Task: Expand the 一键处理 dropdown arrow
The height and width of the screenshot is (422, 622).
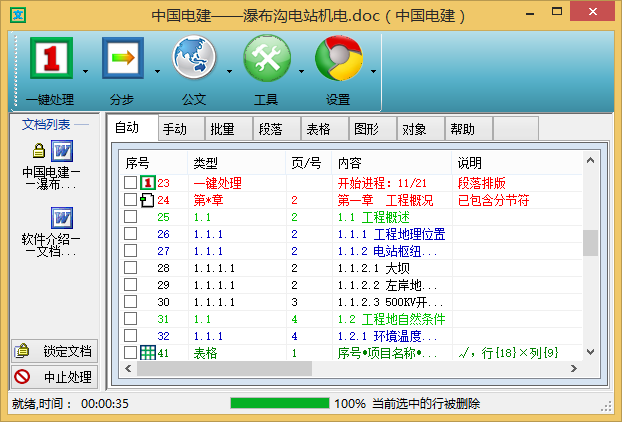Action: pyautogui.click(x=85, y=71)
